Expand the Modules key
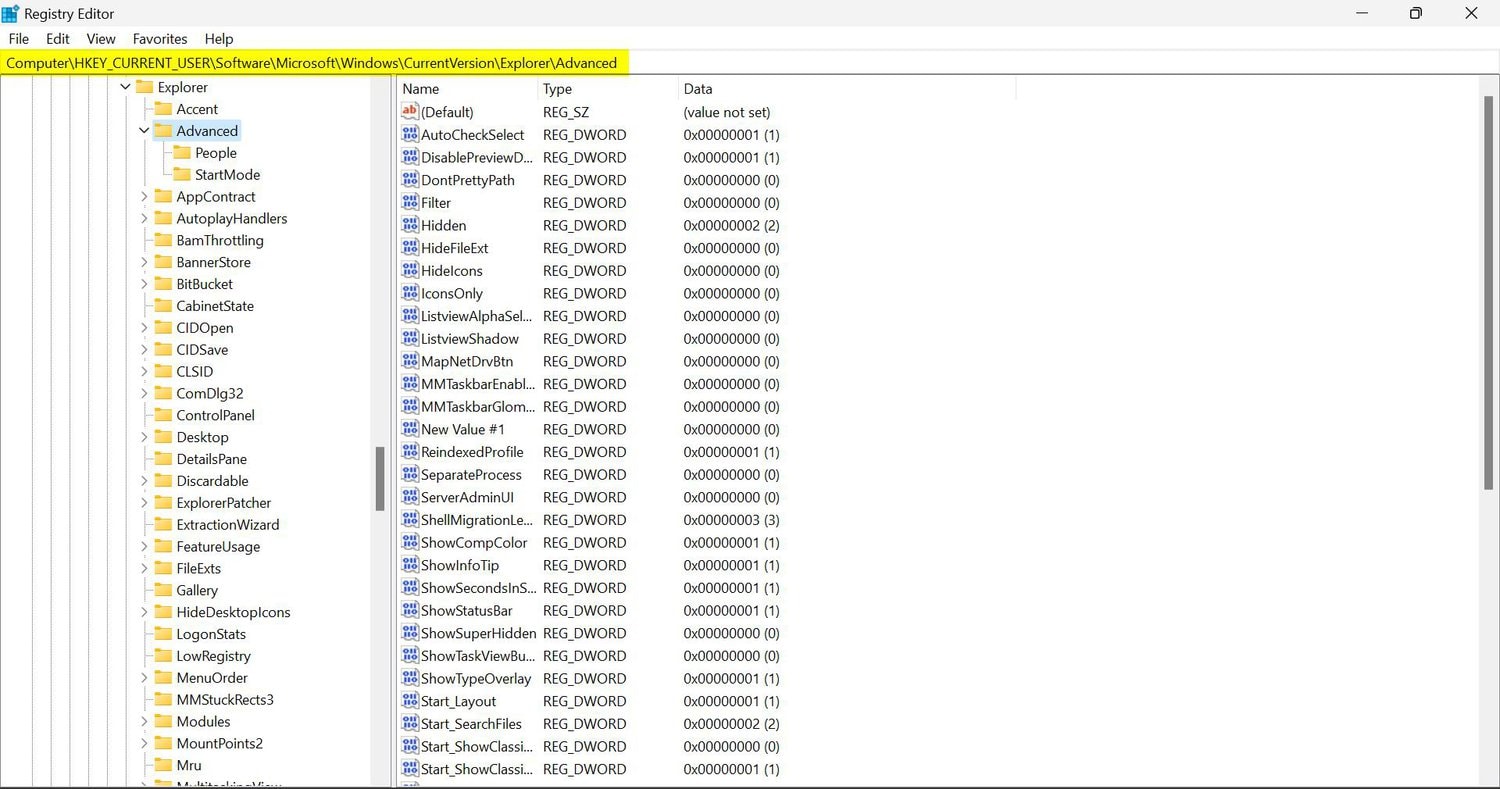 click(144, 722)
